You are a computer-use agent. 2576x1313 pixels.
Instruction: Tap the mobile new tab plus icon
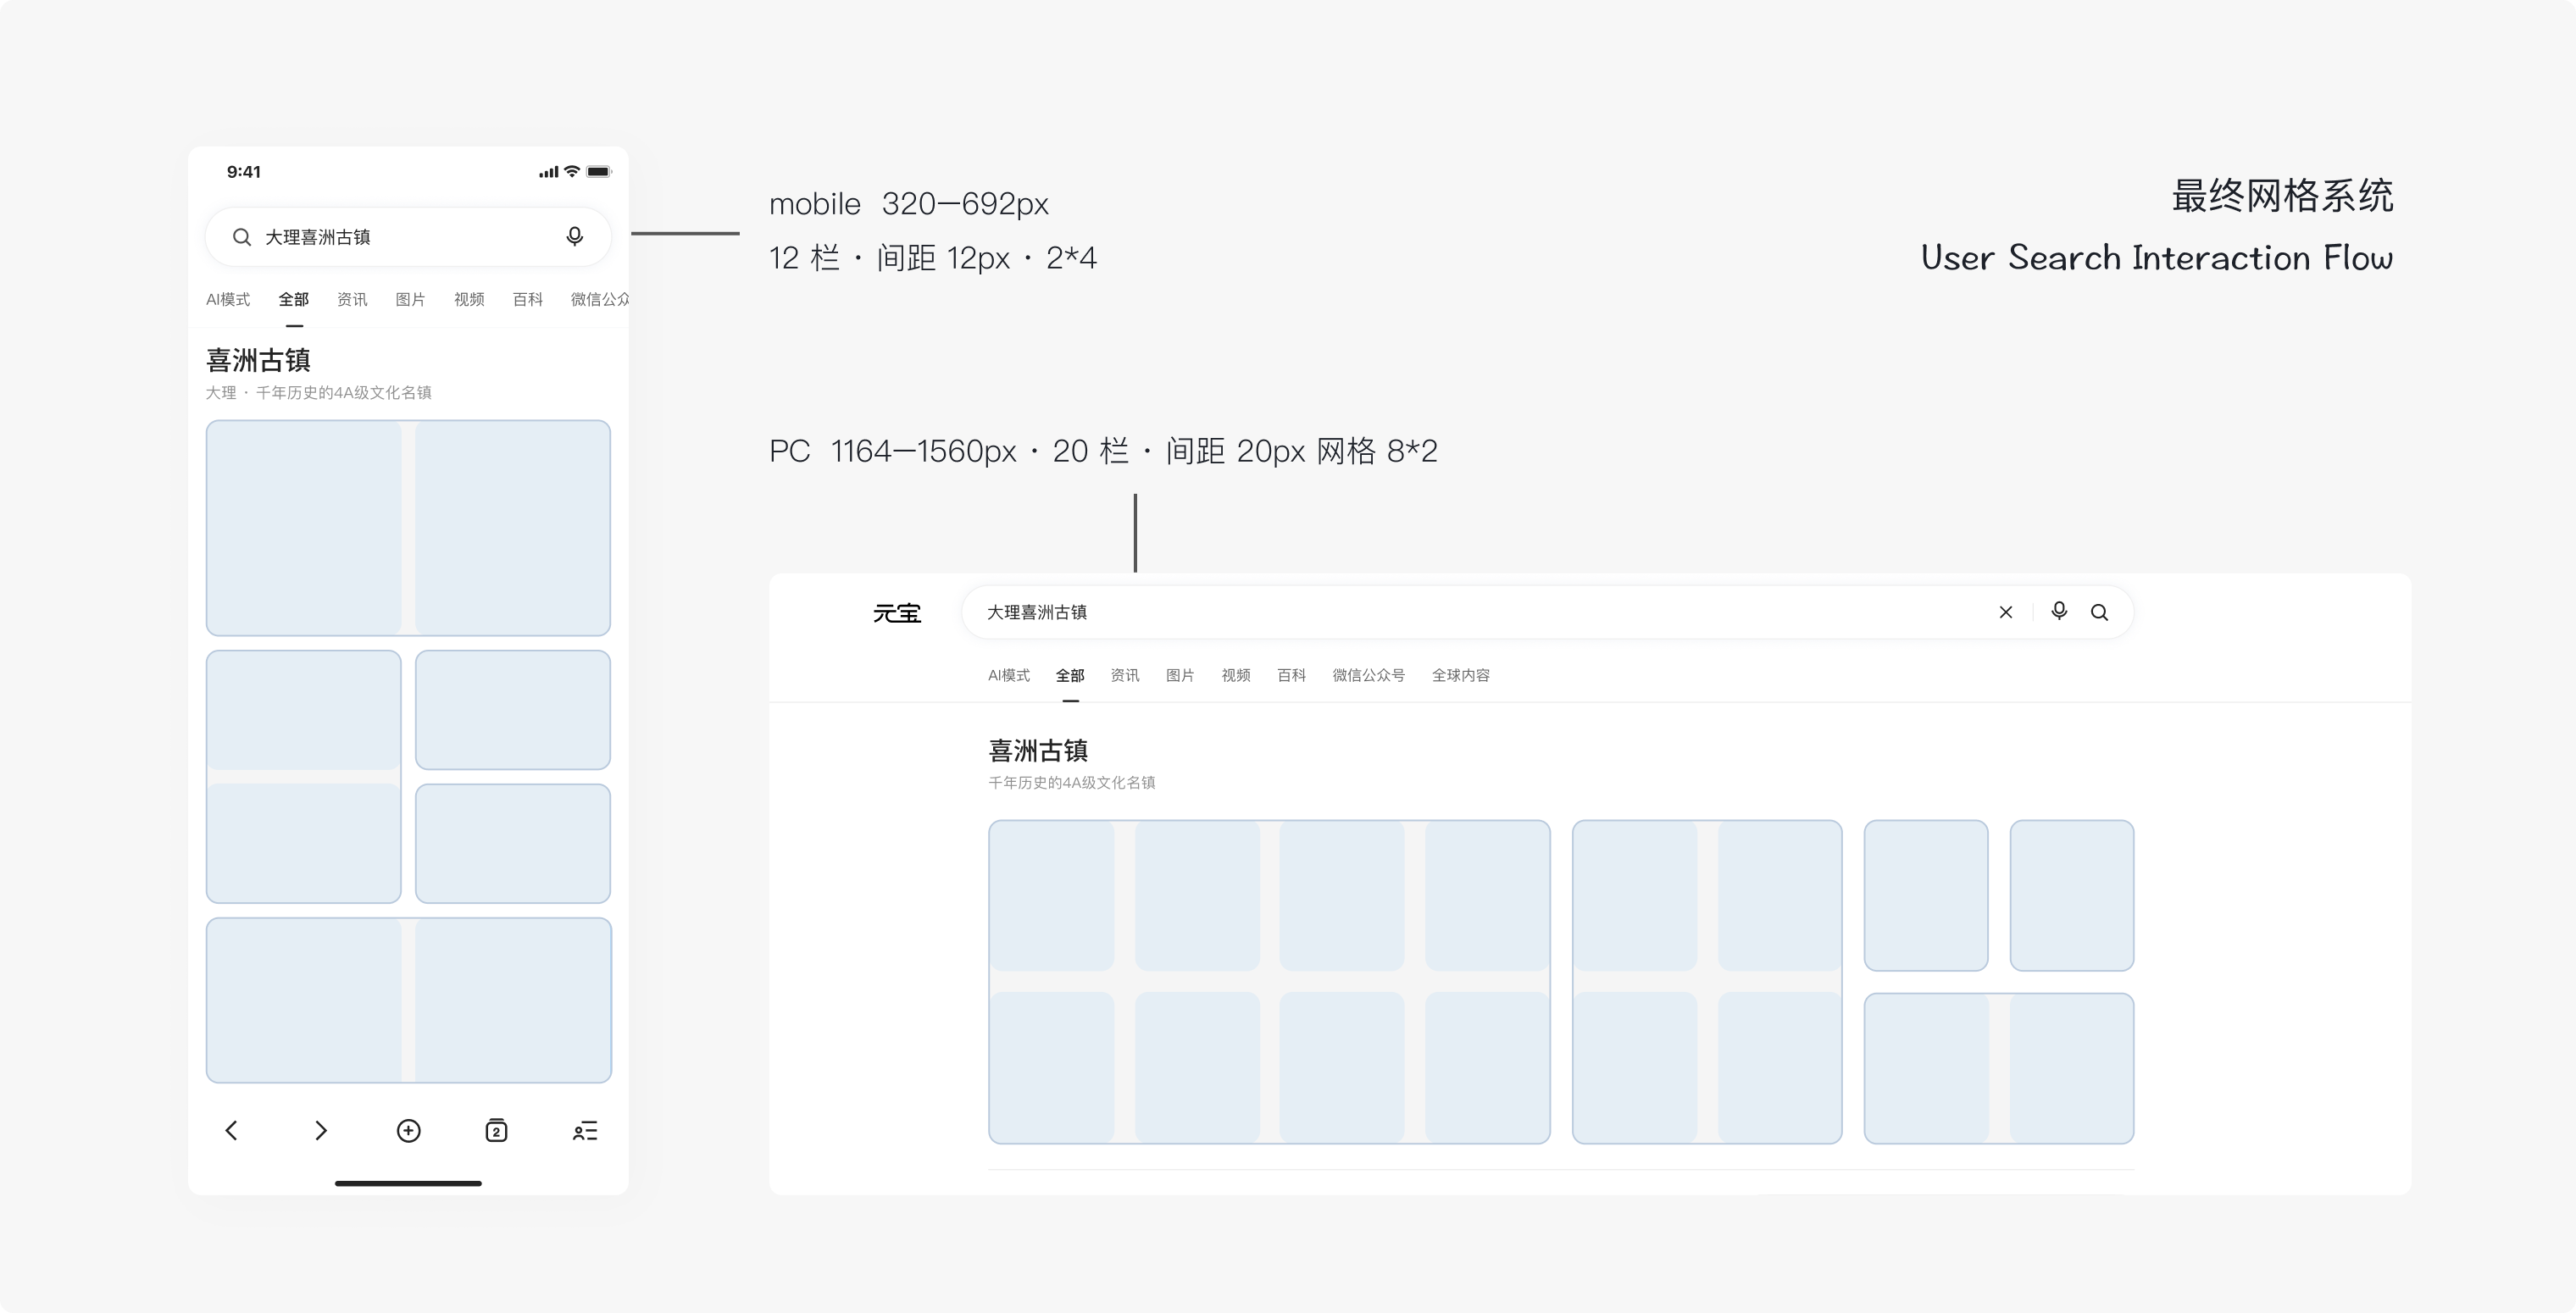pyautogui.click(x=408, y=1131)
